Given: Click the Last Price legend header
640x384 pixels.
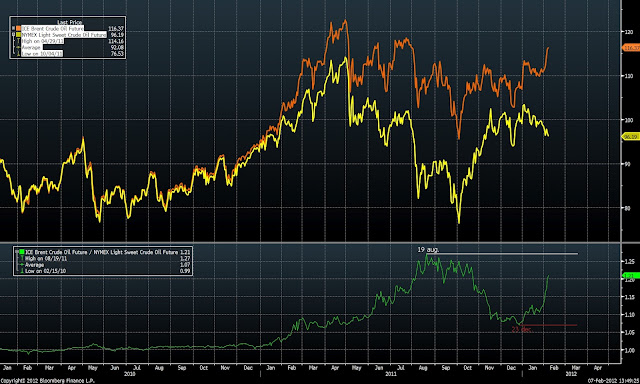Looking at the screenshot, I should pyautogui.click(x=69, y=22).
